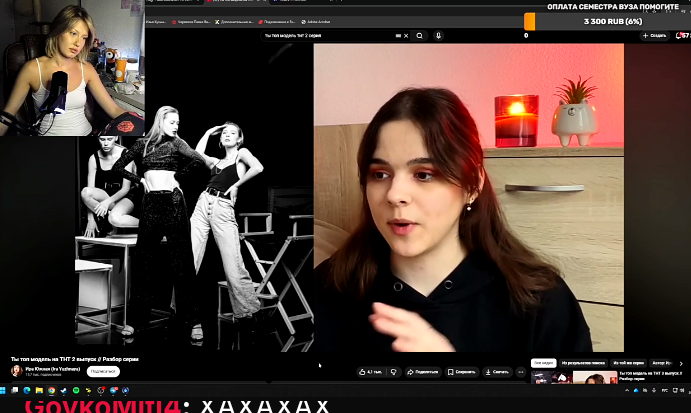Image resolution: width=691 pixels, height=413 pixels.
Task: Open the Ira Yuzhnaya channel avatar
Action: [x=17, y=371]
